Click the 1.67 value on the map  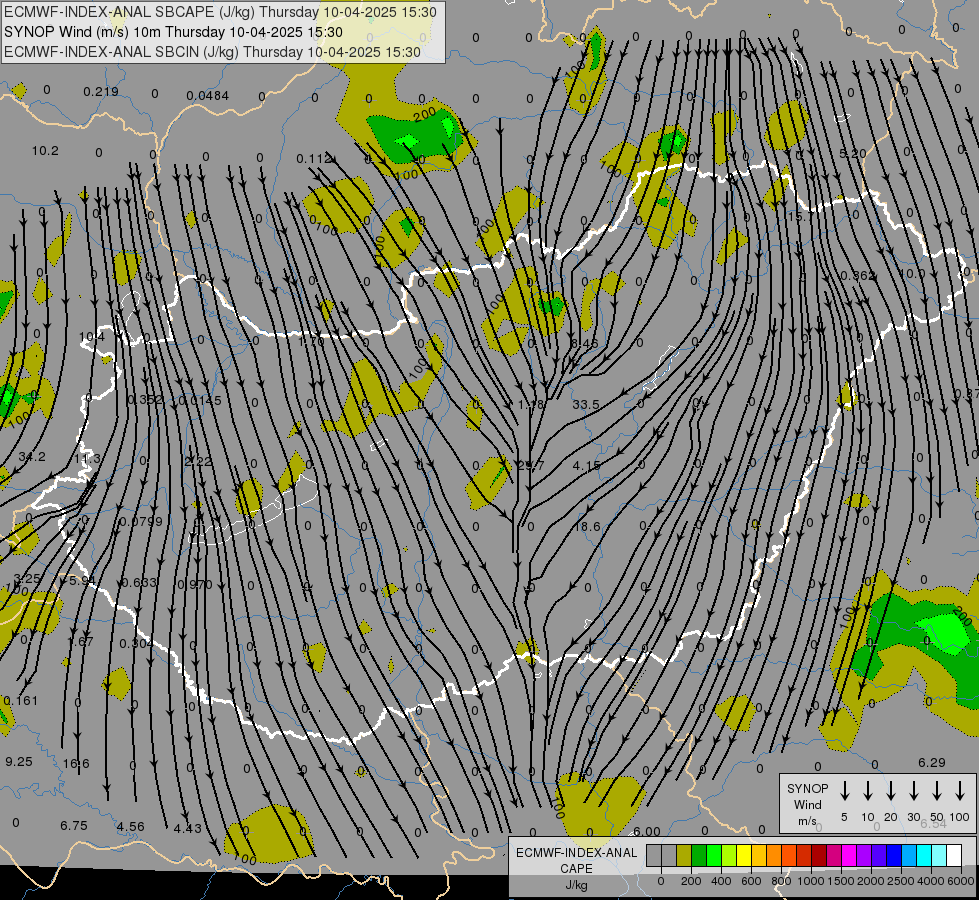click(x=81, y=641)
